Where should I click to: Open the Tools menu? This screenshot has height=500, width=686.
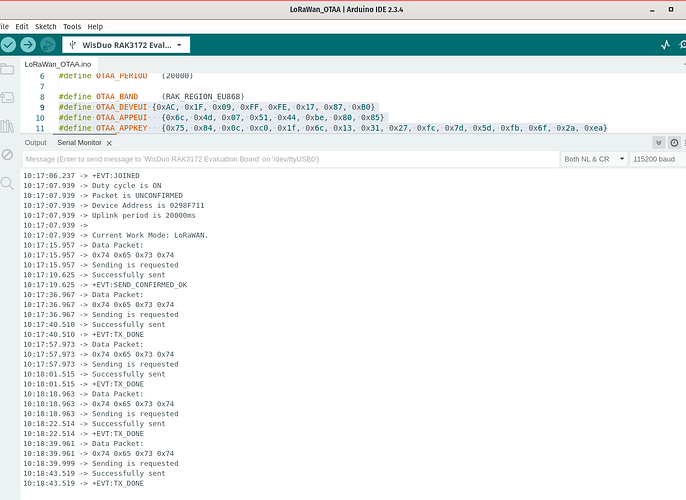pyautogui.click(x=72, y=26)
